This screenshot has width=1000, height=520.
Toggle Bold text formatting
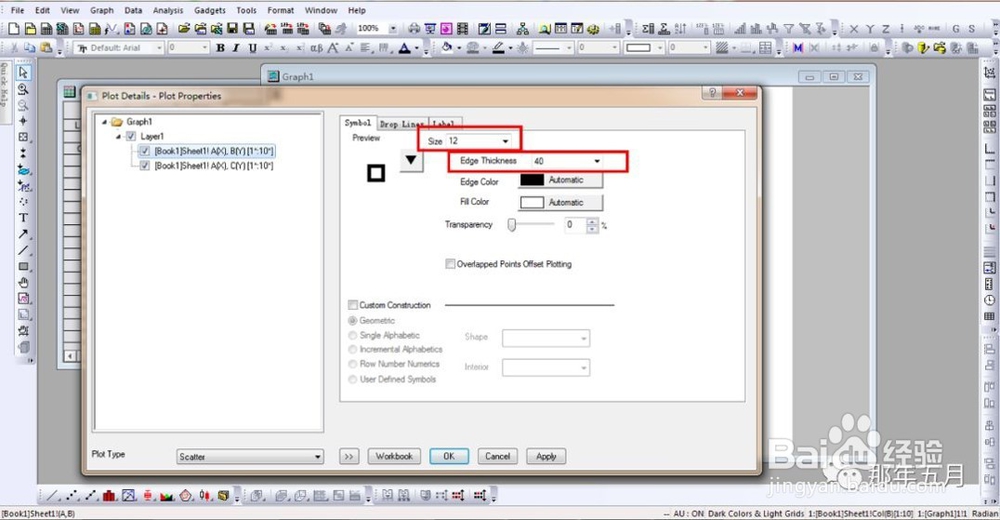(220, 48)
